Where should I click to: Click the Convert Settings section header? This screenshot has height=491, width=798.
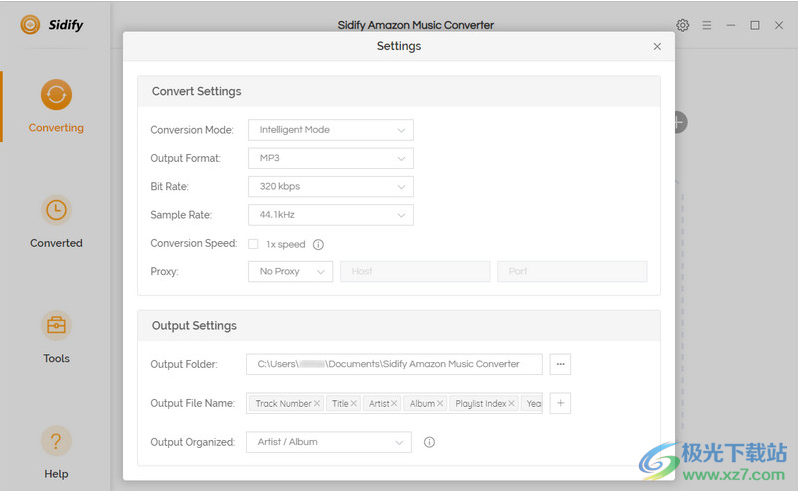tap(399, 92)
